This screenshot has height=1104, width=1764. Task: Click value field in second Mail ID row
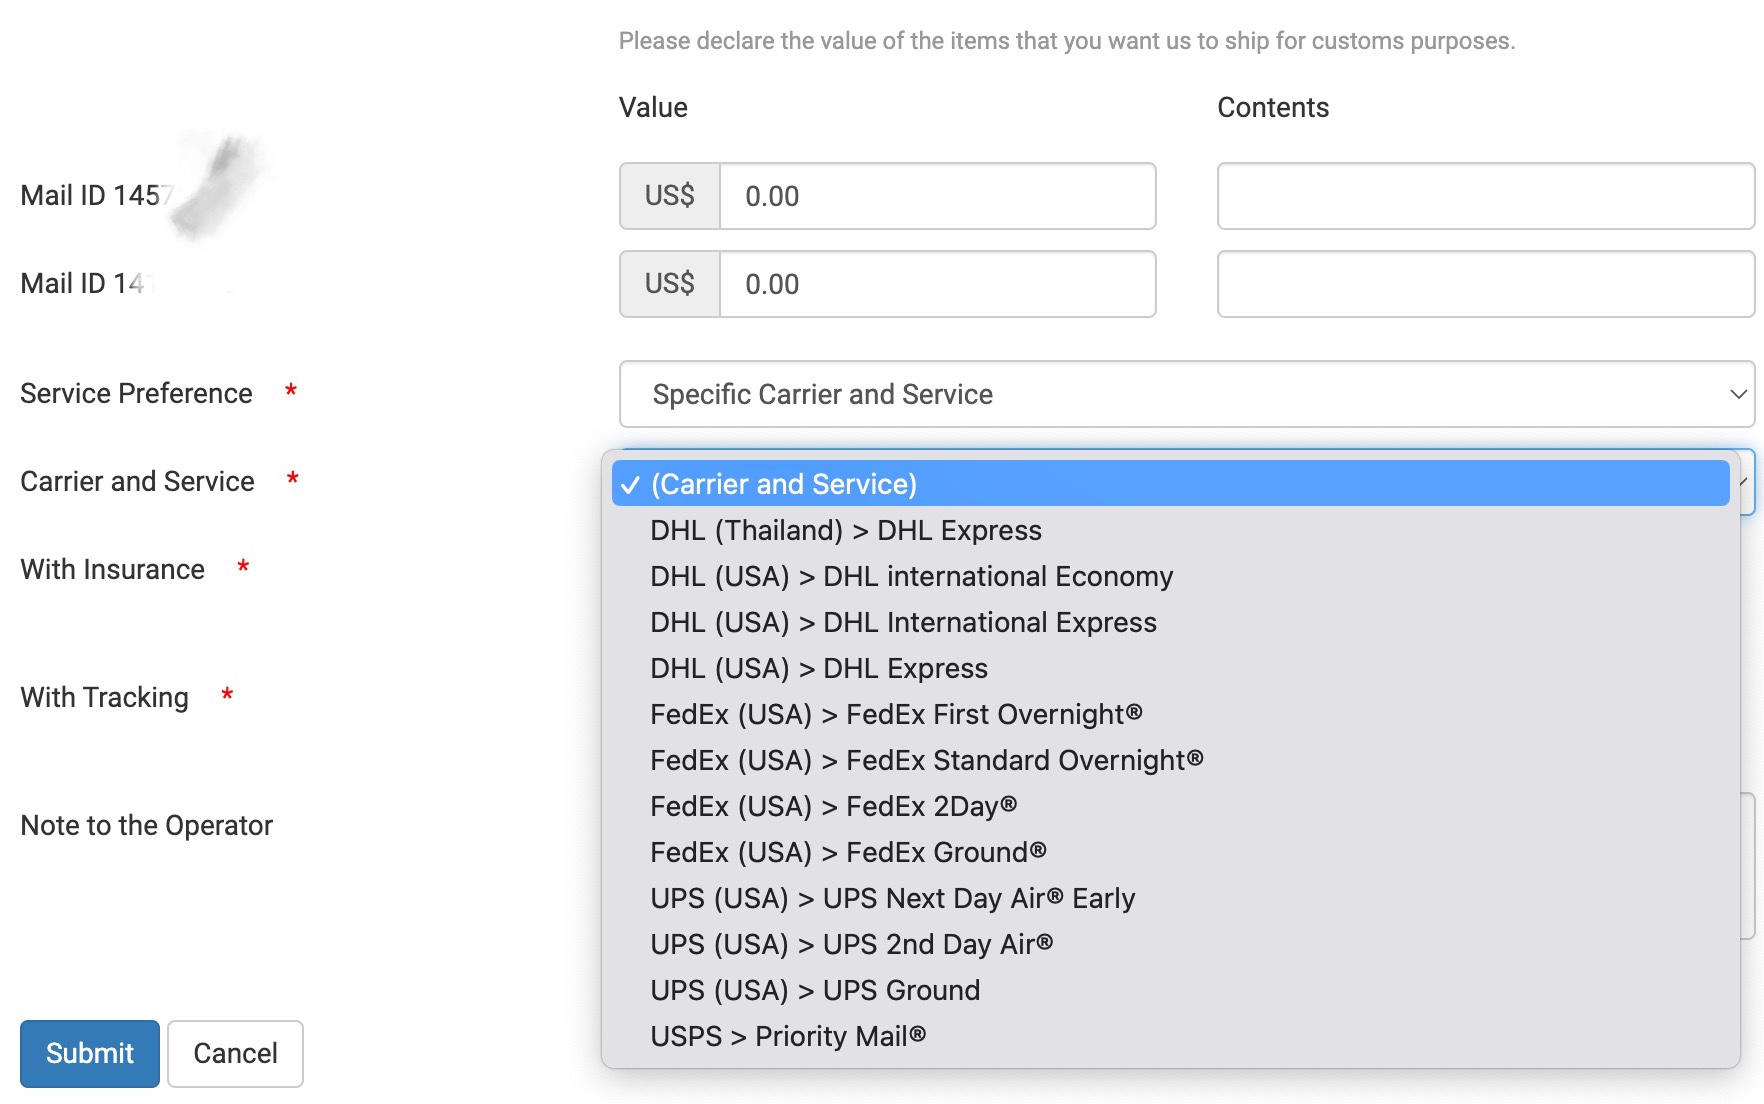click(x=938, y=284)
